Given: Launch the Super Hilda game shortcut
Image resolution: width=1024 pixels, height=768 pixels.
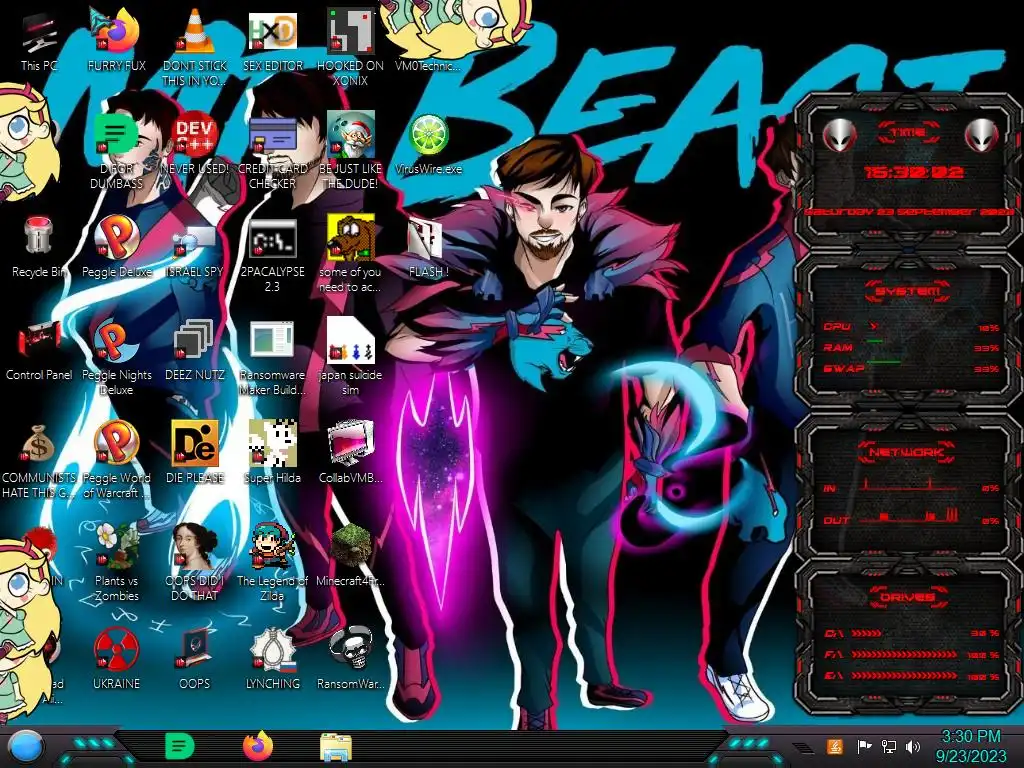Looking at the screenshot, I should click(272, 452).
